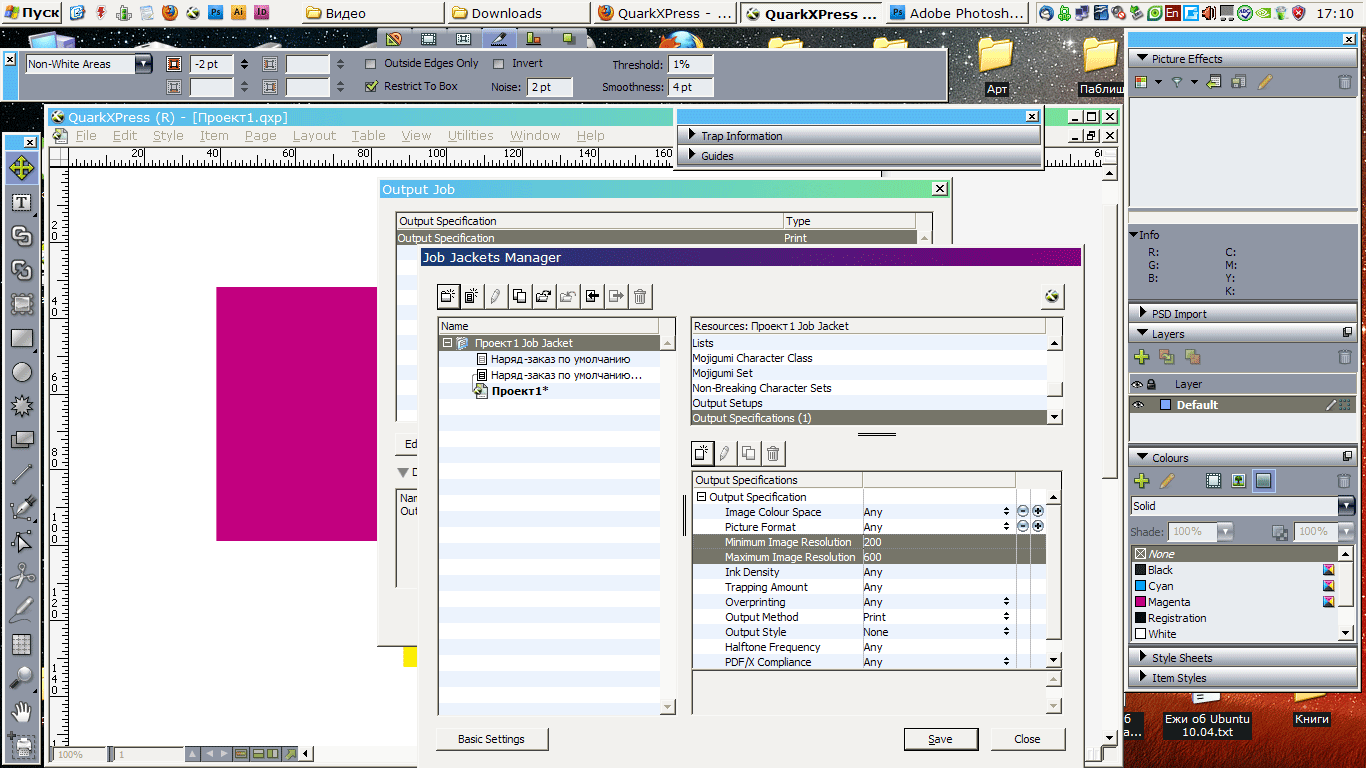Click Close button in Job Jackets Manager
1366x768 pixels.
click(1027, 739)
